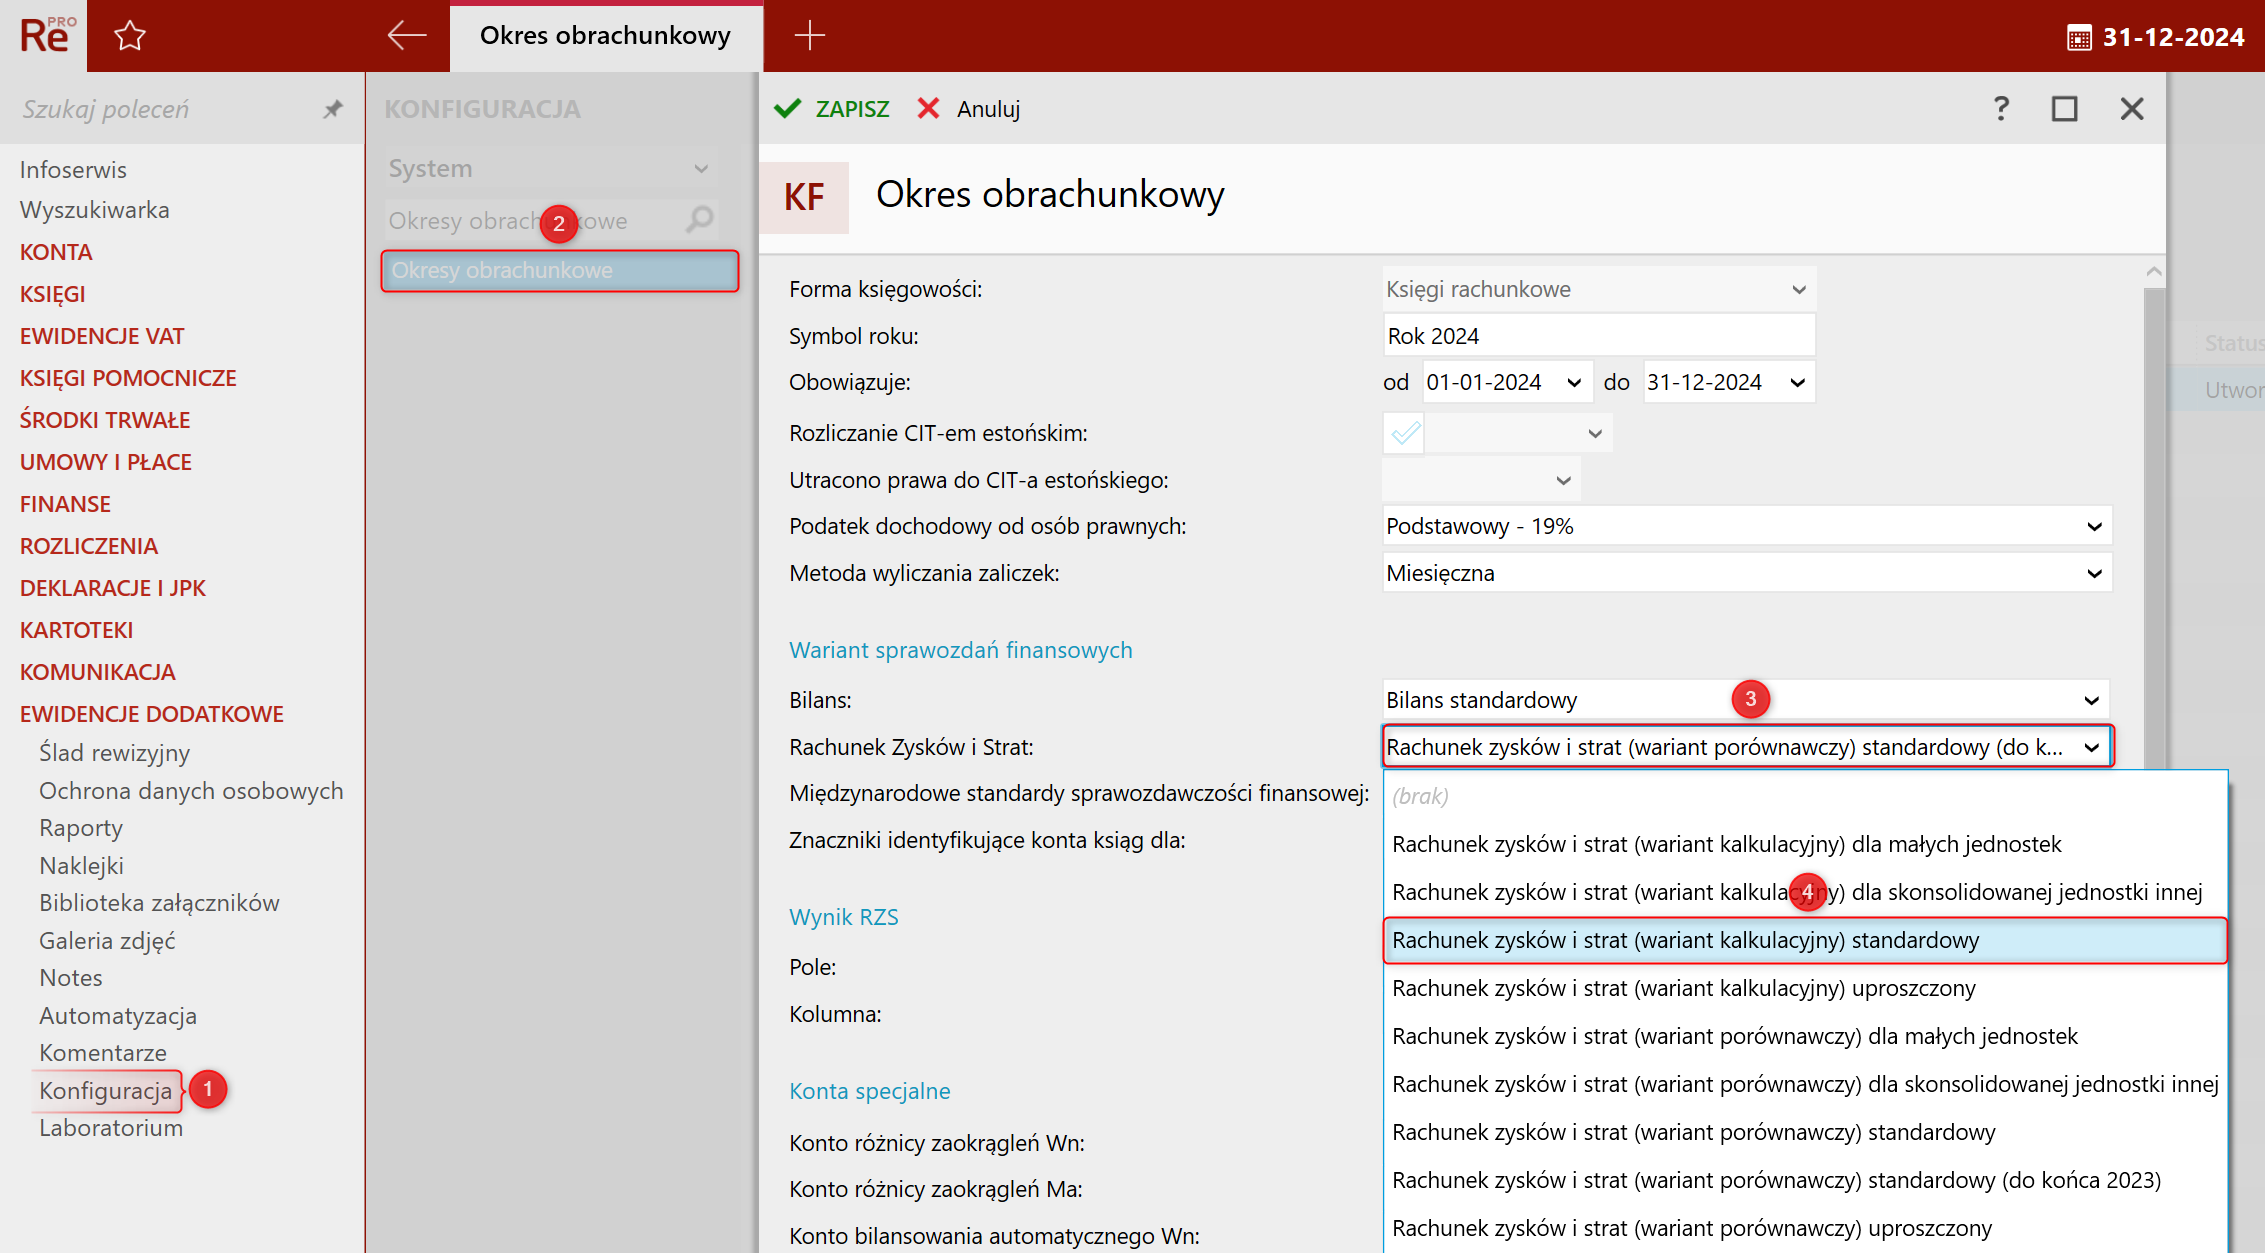This screenshot has height=1253, width=2265.
Task: Open Ochrona danych osobowych
Action: tap(191, 791)
